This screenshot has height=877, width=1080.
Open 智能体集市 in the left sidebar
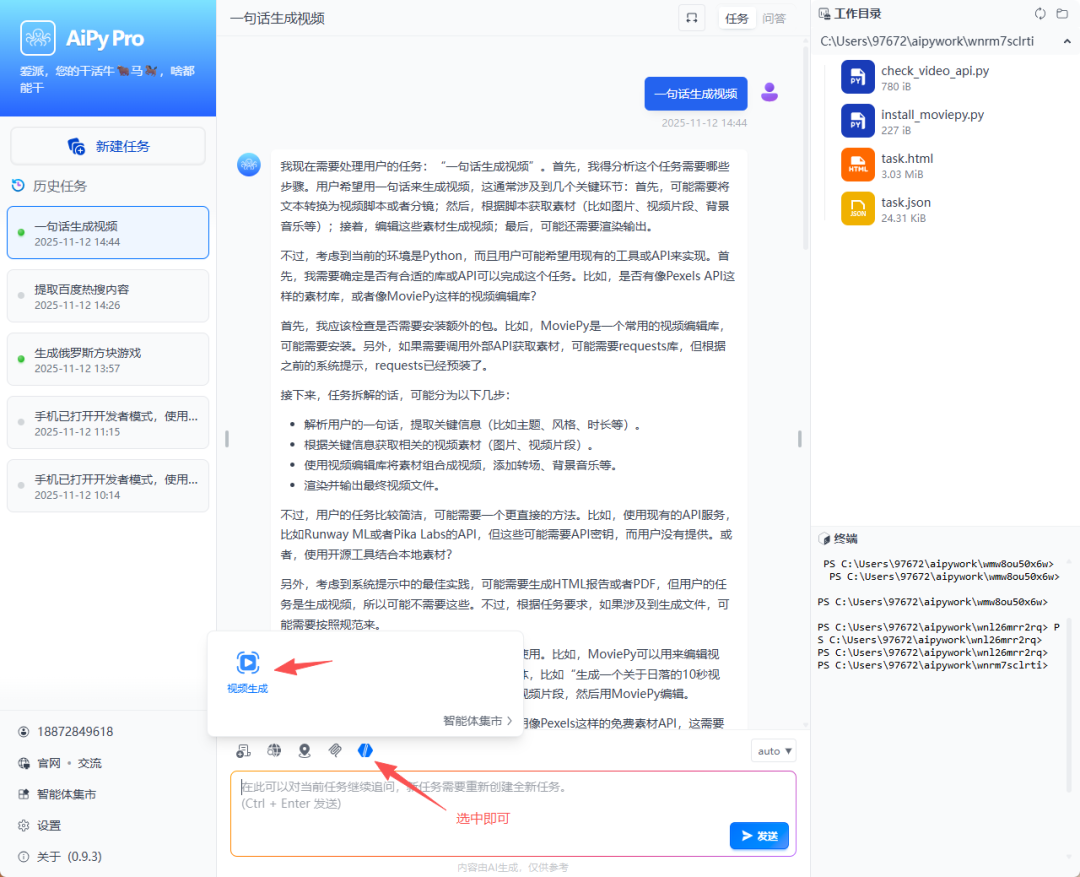click(x=66, y=794)
